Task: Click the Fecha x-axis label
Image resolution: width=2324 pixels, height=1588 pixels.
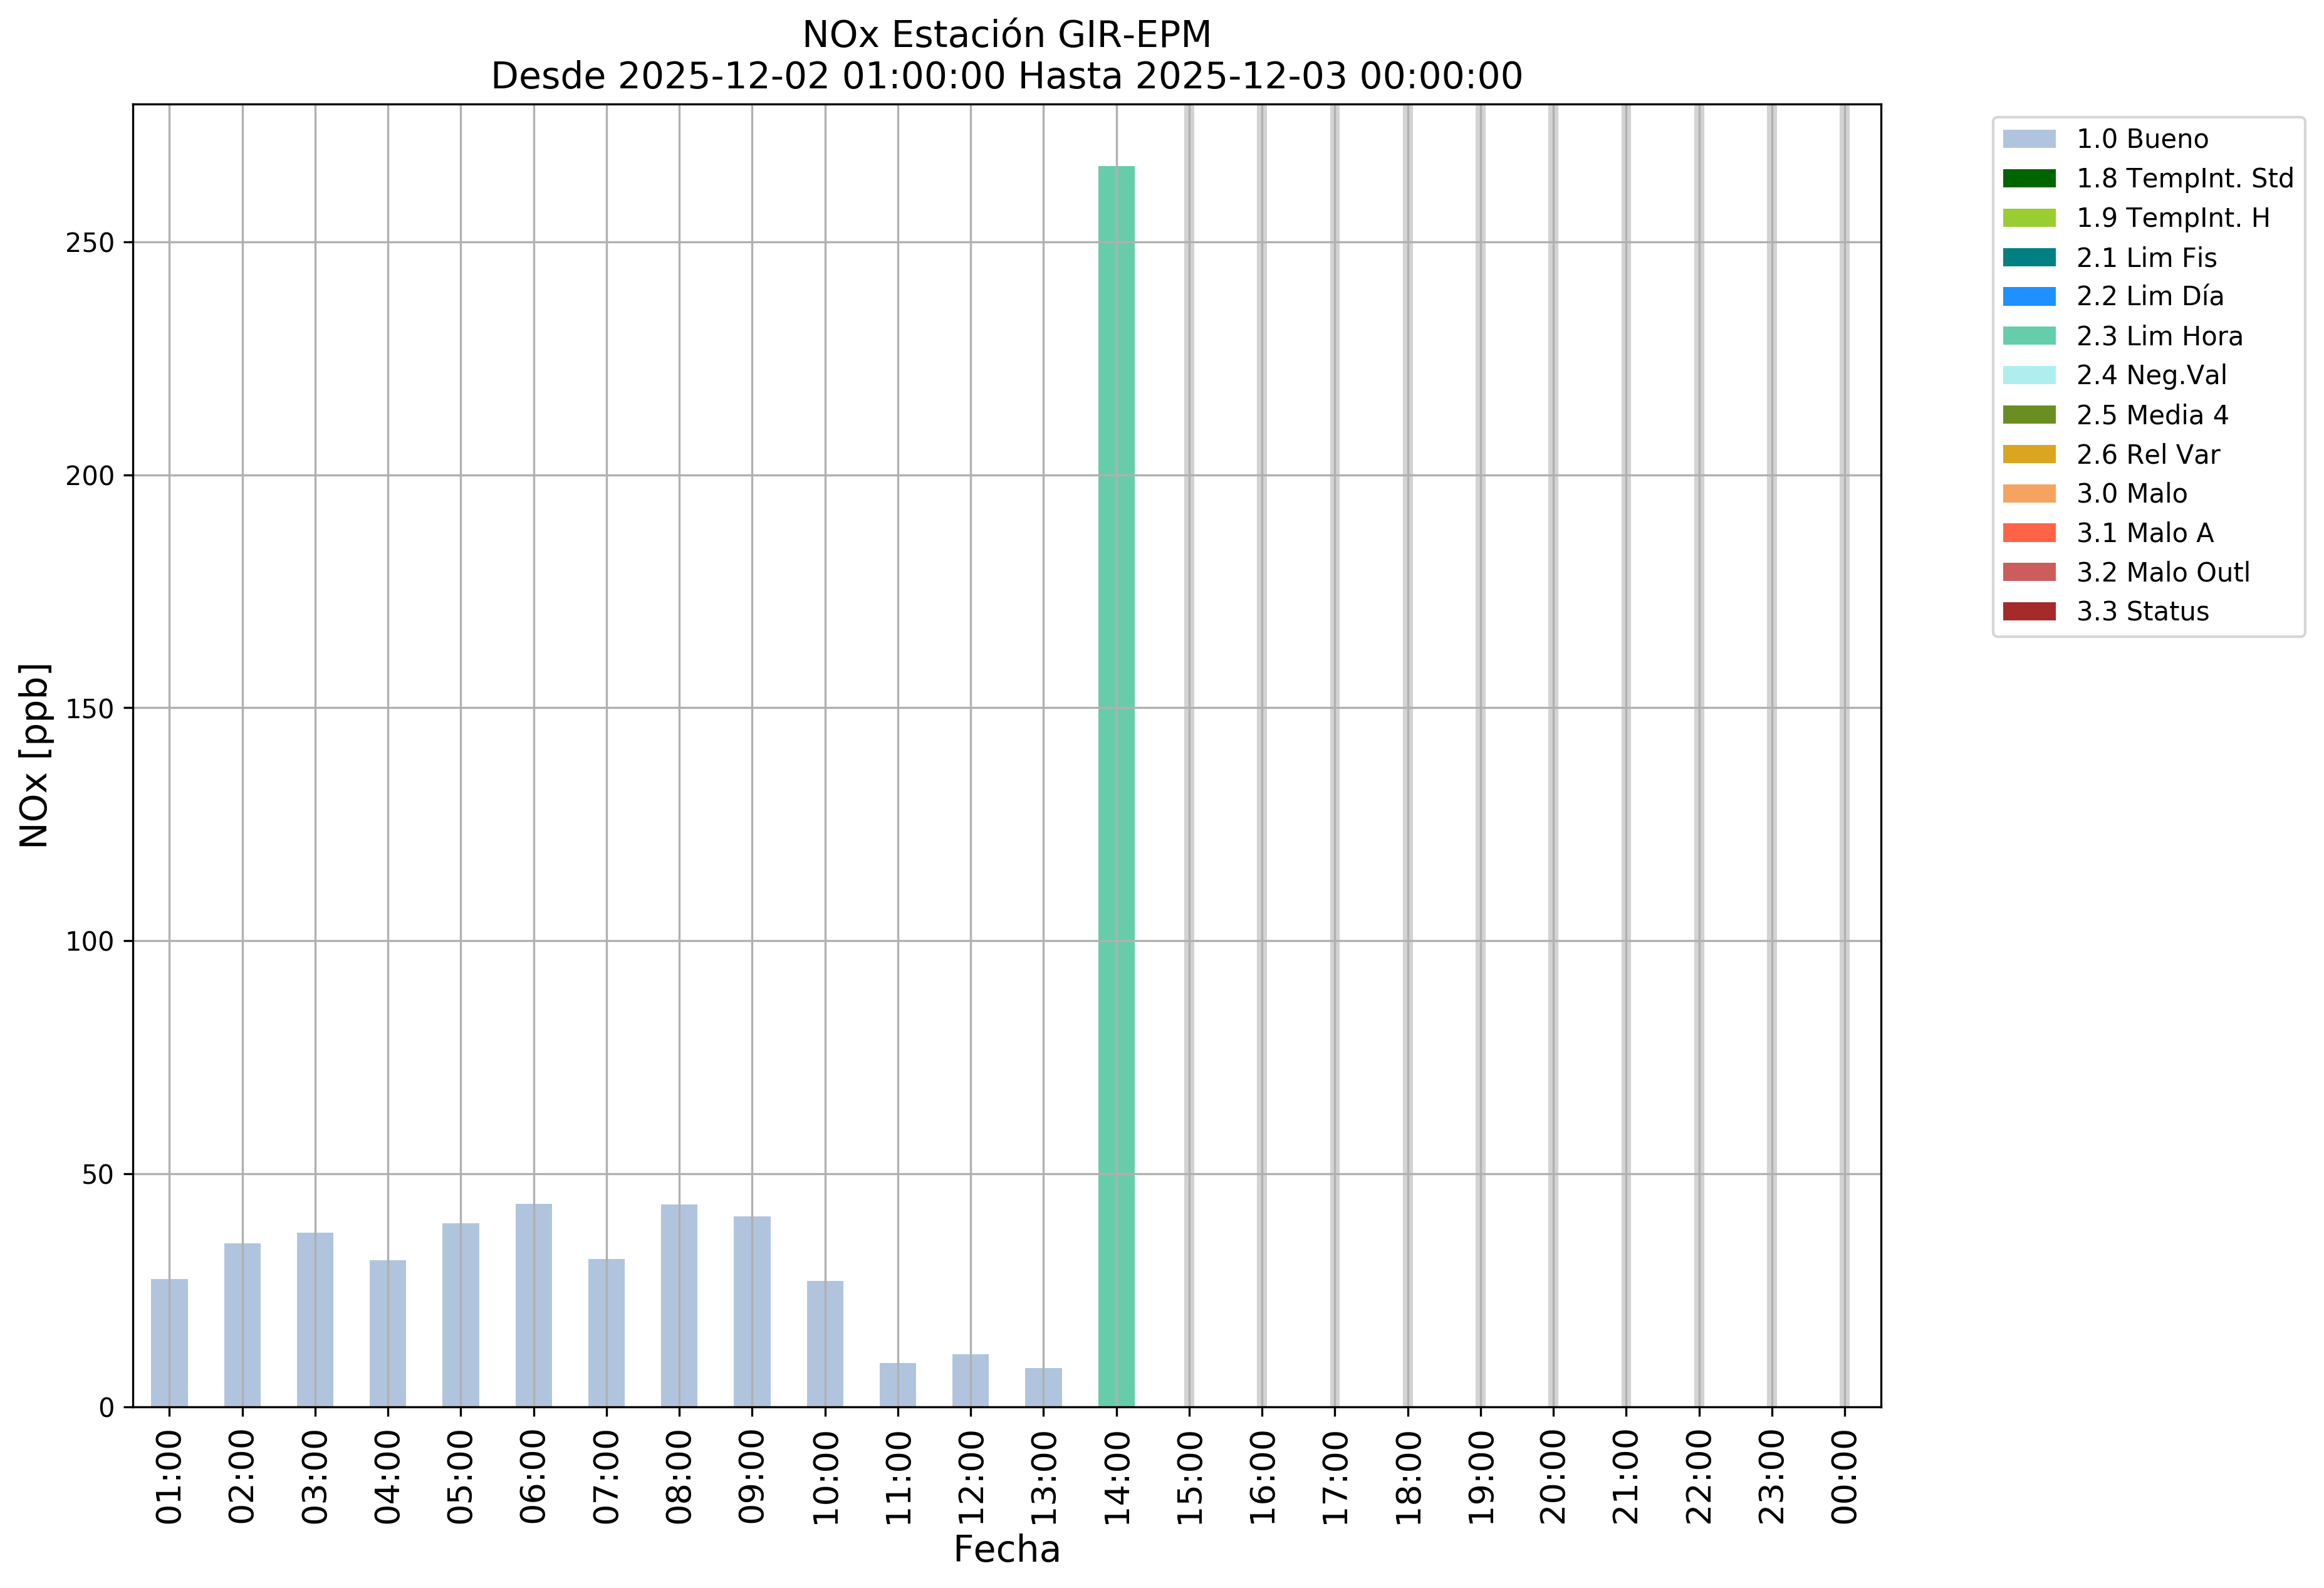Action: (x=1006, y=1550)
